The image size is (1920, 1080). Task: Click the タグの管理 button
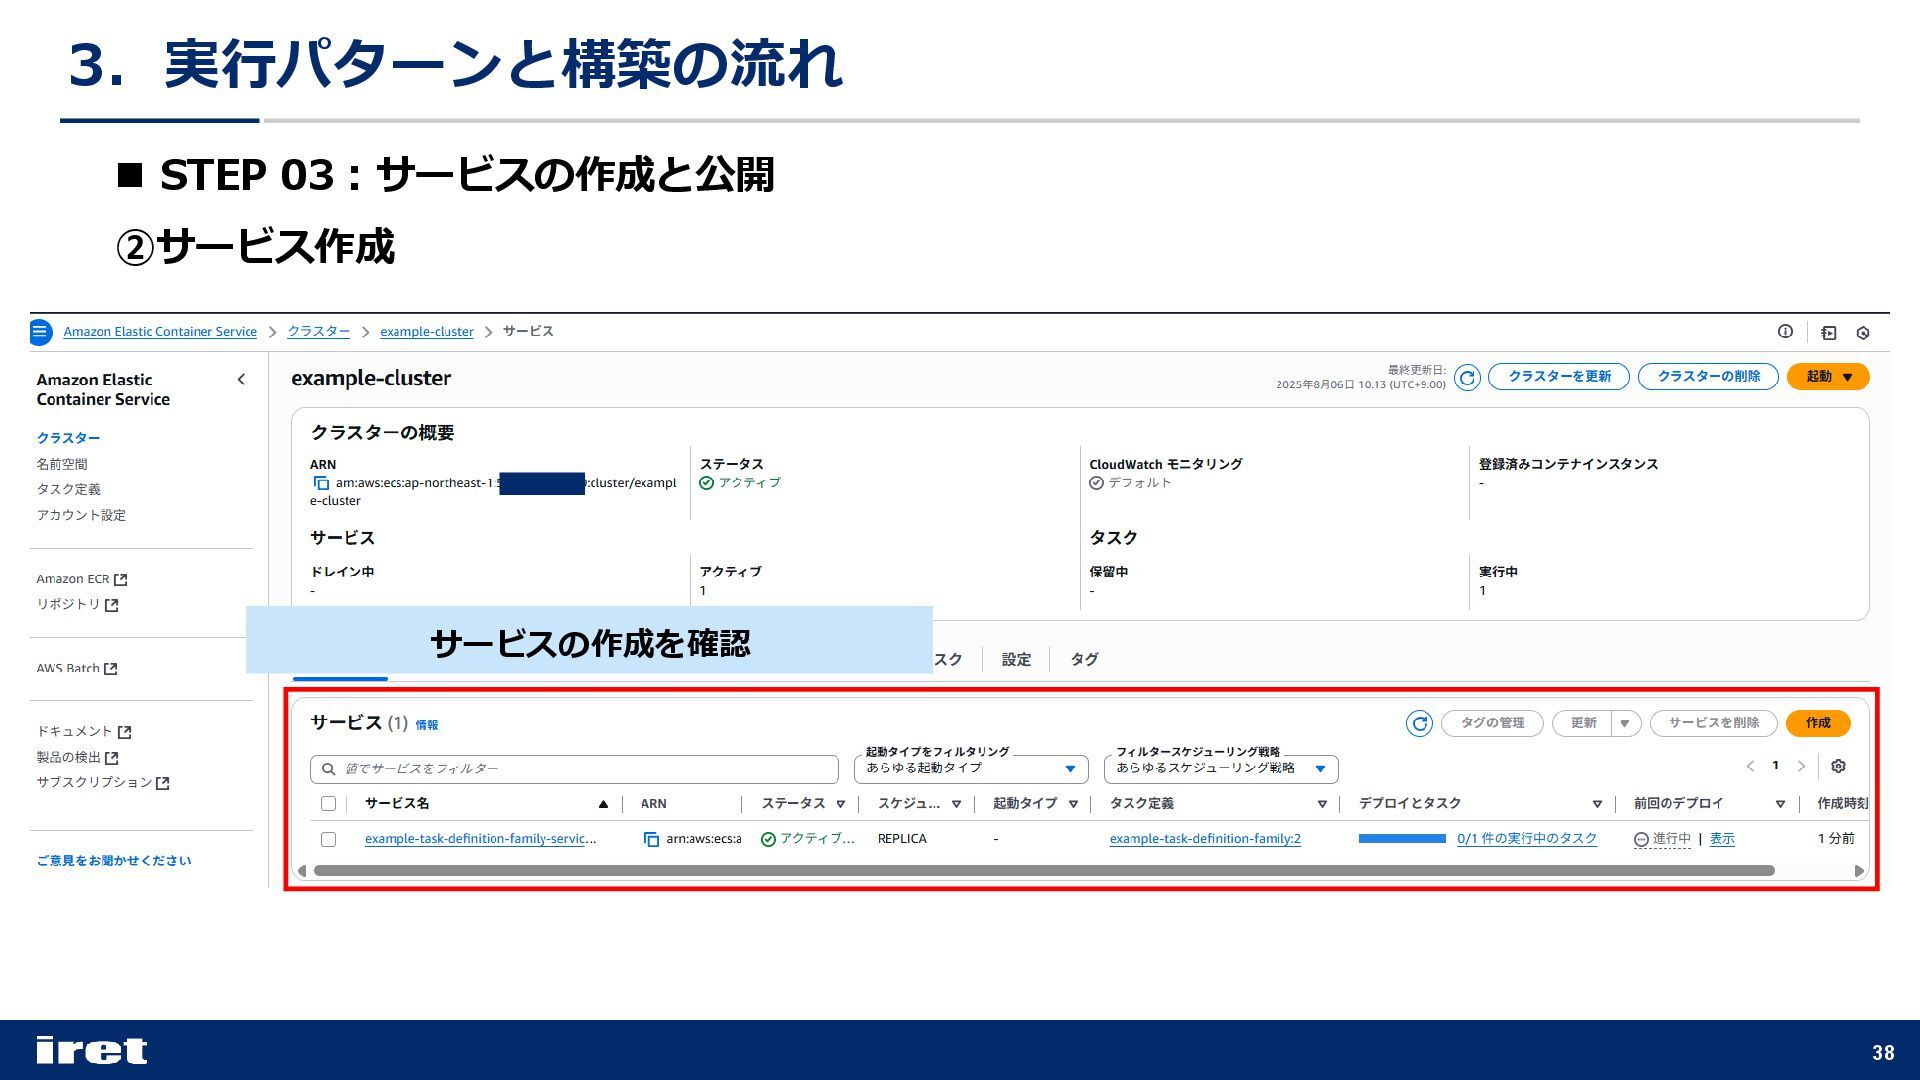point(1492,723)
